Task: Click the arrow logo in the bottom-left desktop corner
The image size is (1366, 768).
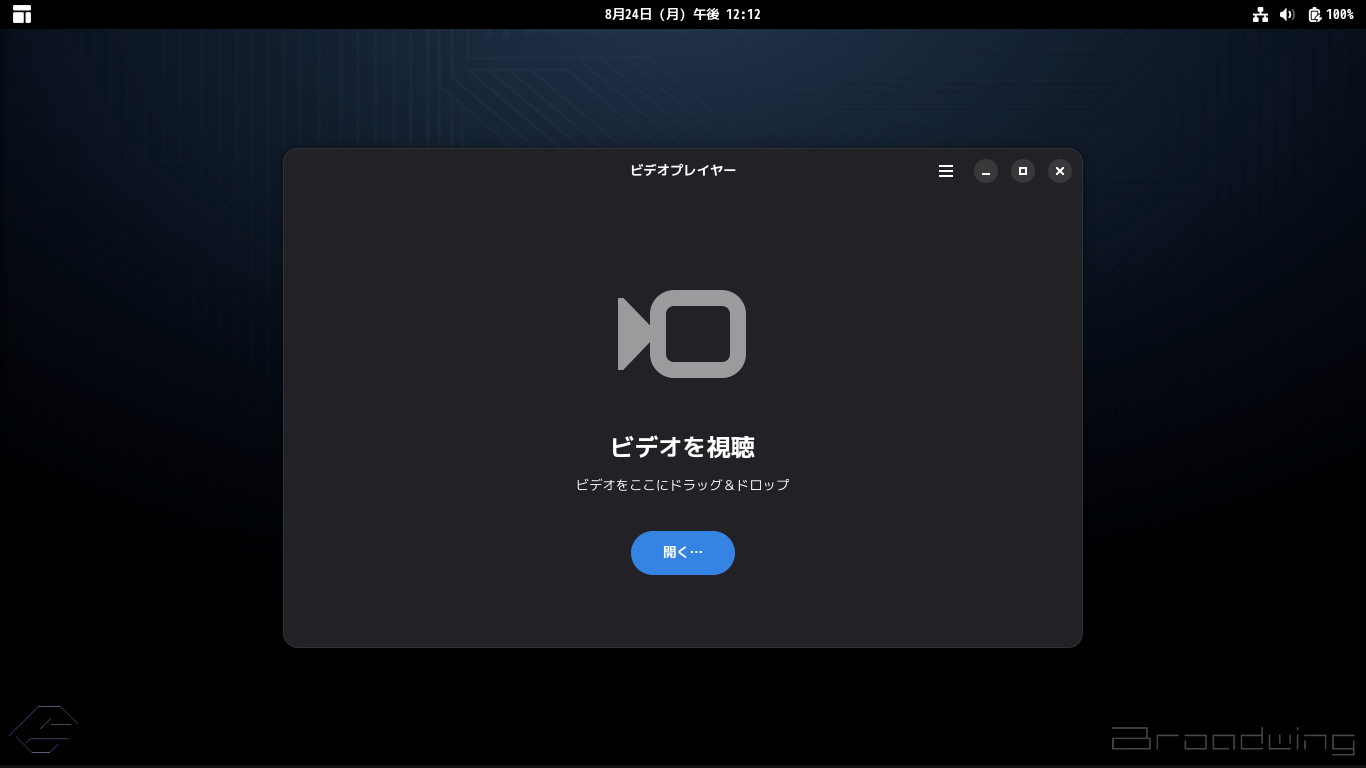Action: [43, 729]
